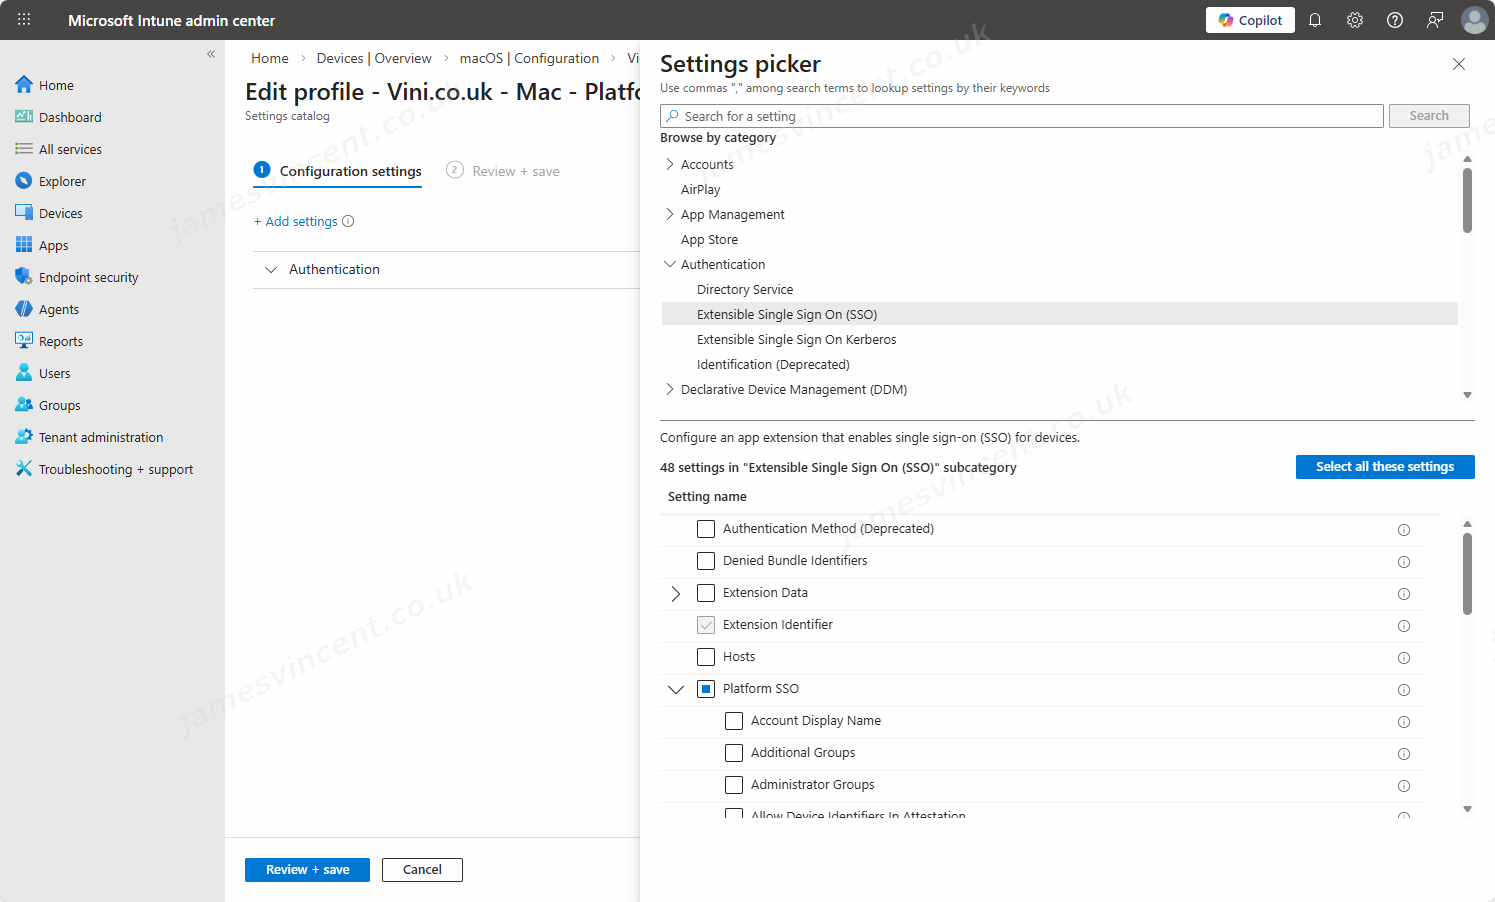Enable Account Display Name checkbox
Viewport: 1495px width, 902px height.
[x=734, y=721]
